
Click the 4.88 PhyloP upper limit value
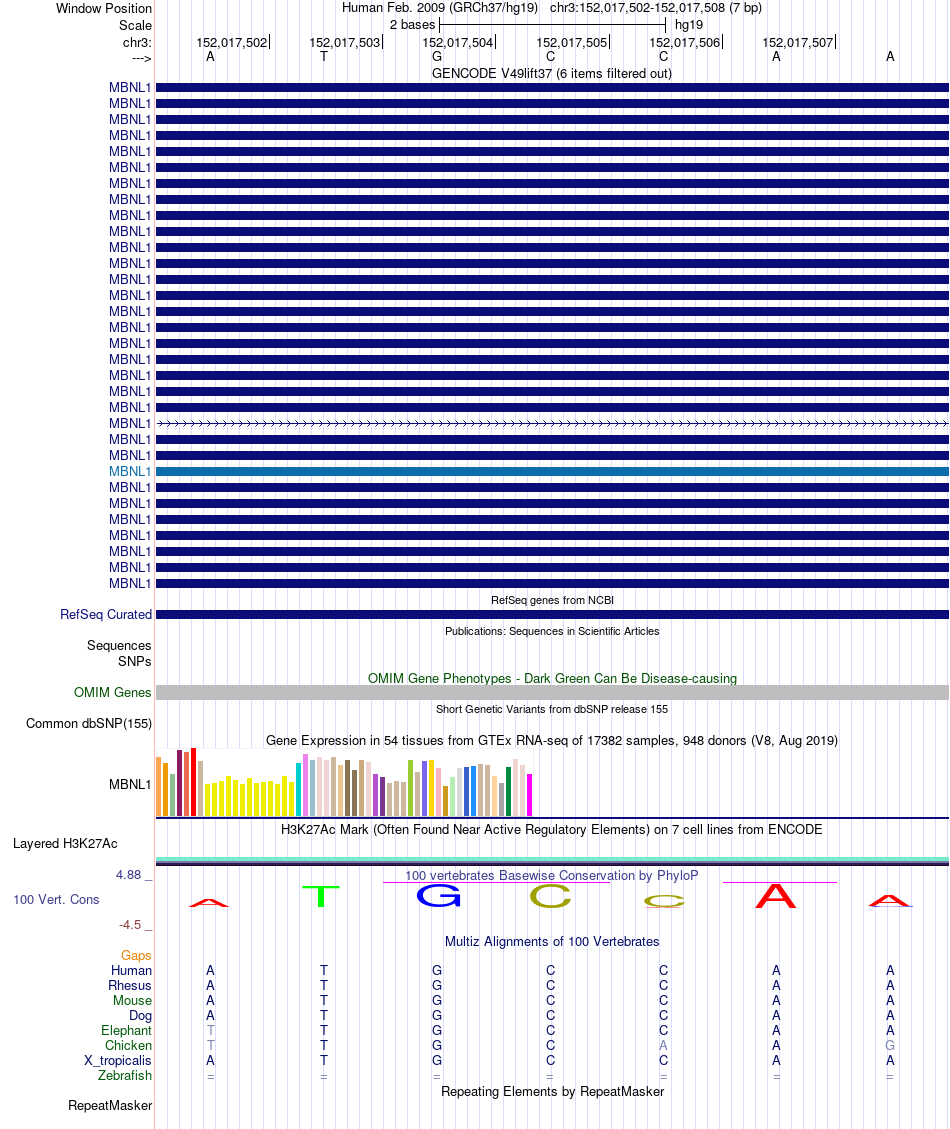(129, 875)
